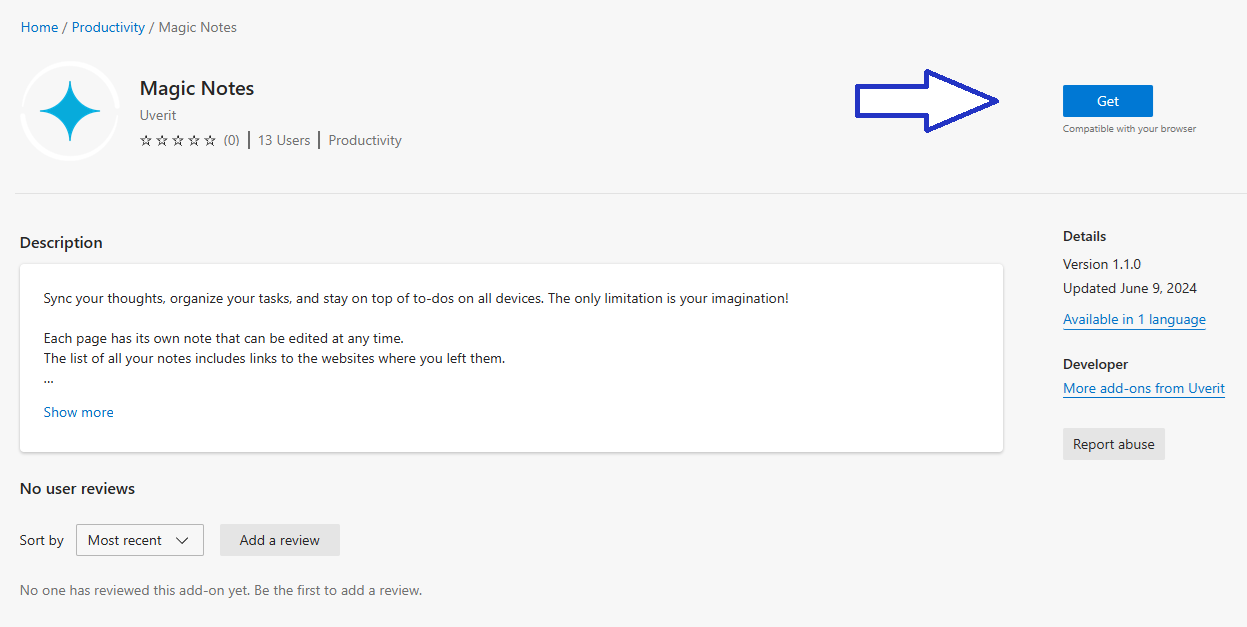
Task: Click the review count indicator (0)
Action: click(231, 140)
